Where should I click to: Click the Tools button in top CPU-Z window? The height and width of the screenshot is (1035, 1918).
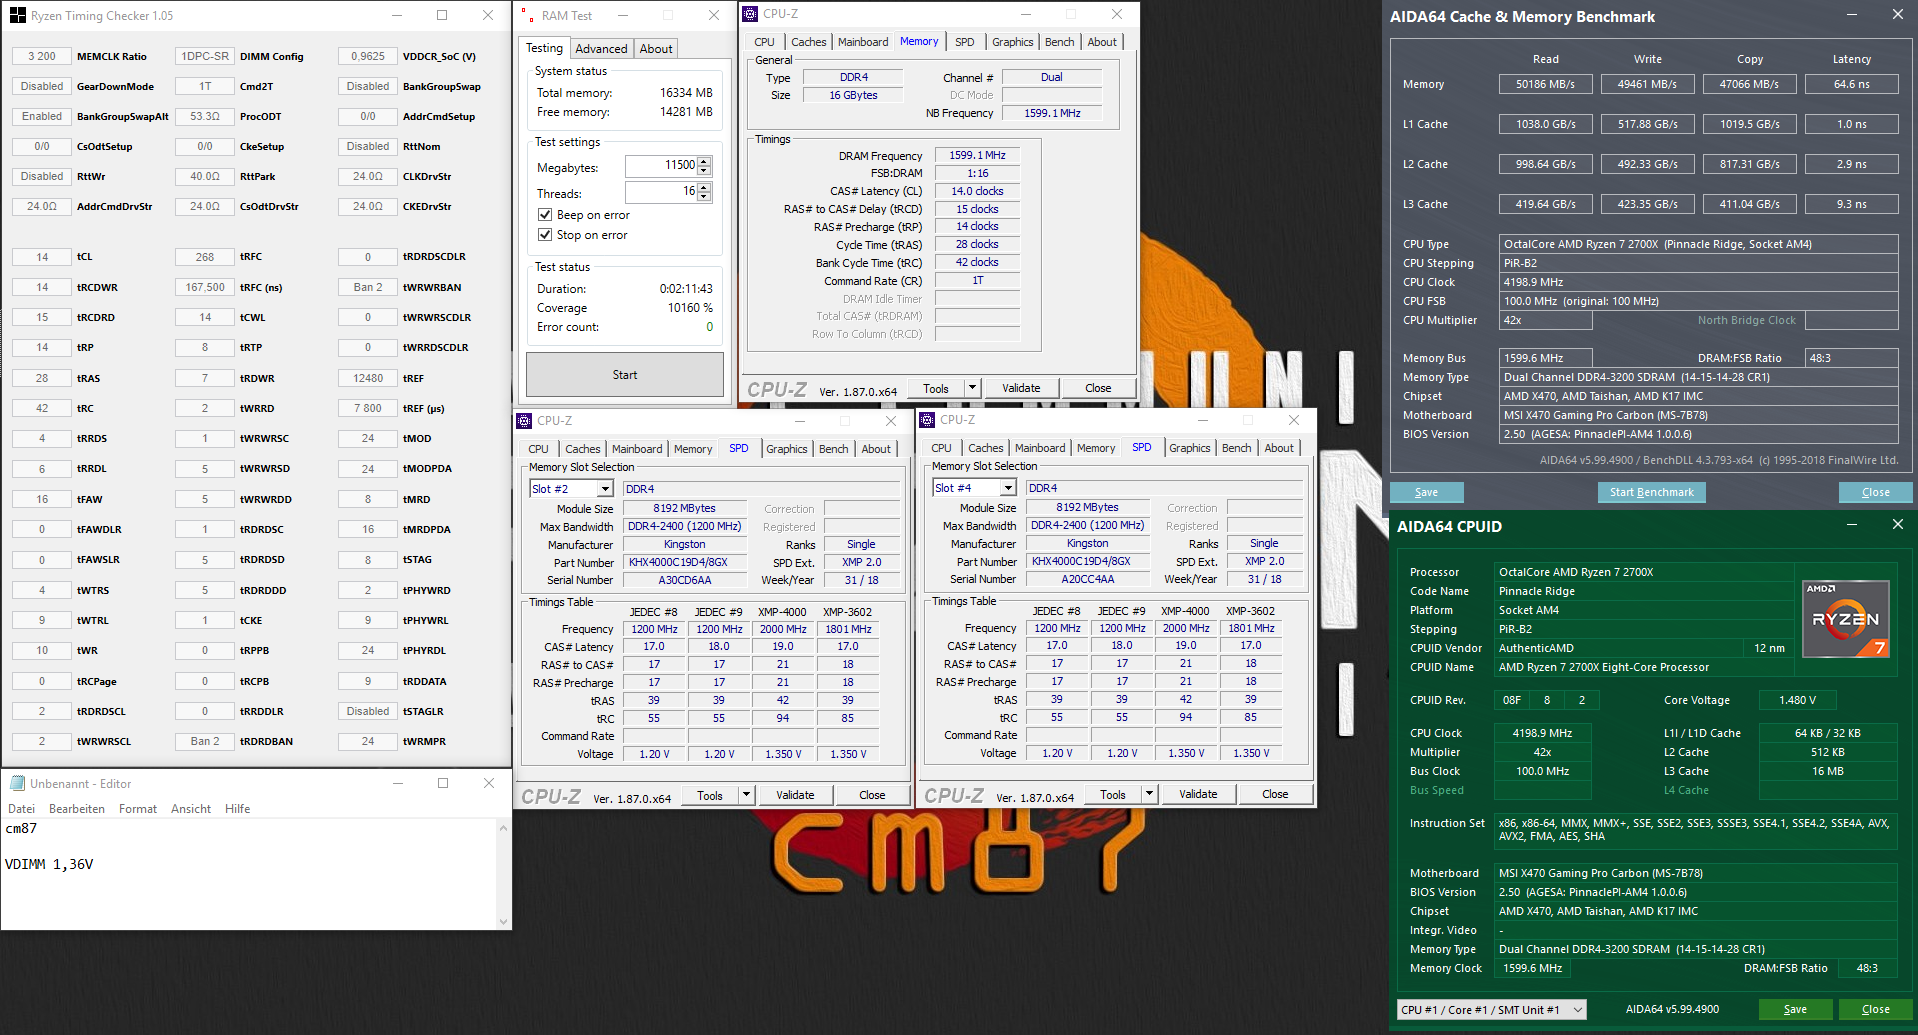936,388
